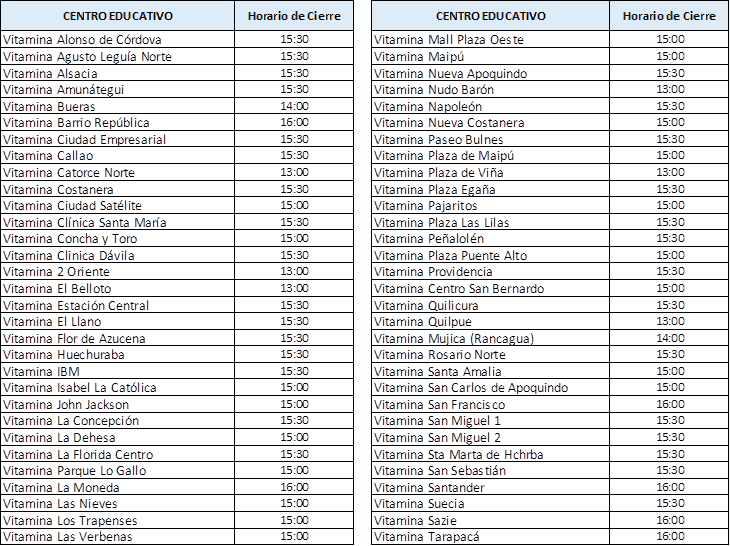Select the Vitamina Parque Lo Gallo cell

click(x=117, y=470)
